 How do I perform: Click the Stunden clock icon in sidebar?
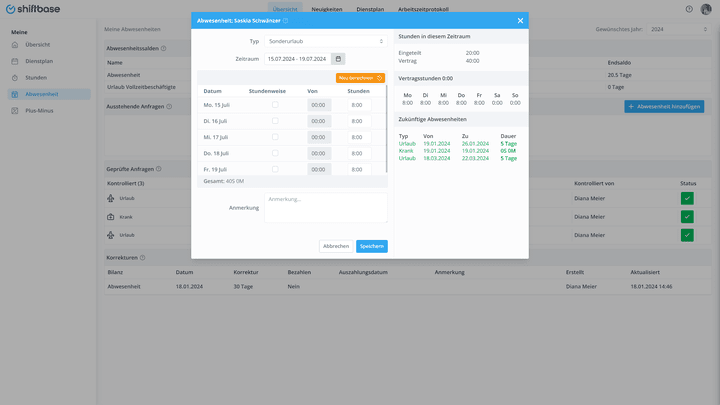[x=15, y=78]
